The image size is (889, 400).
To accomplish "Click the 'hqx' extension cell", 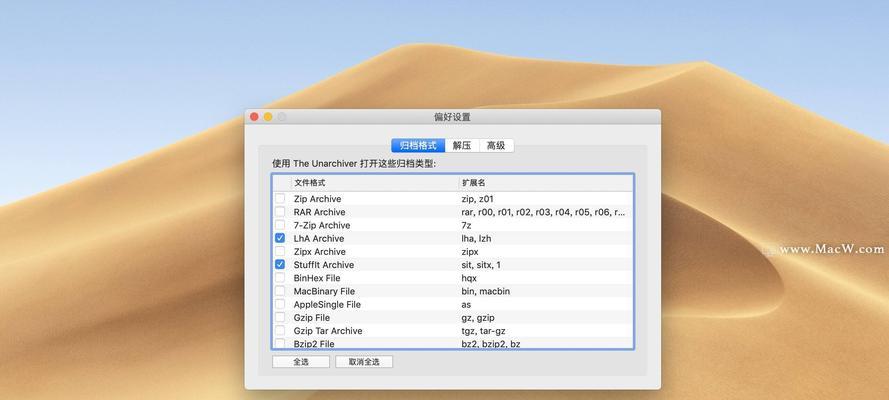I will click(x=469, y=278).
